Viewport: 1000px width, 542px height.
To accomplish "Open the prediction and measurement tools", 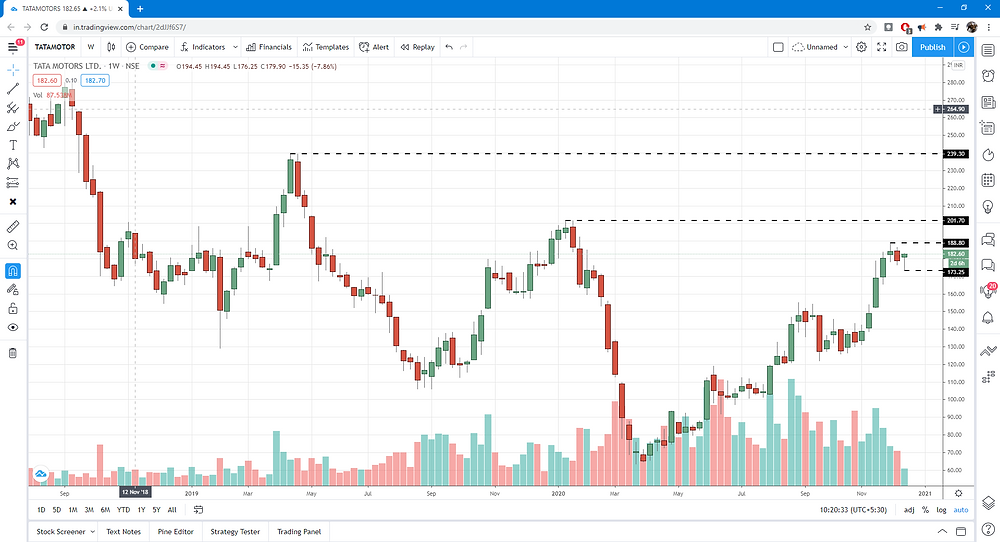I will coord(13,183).
